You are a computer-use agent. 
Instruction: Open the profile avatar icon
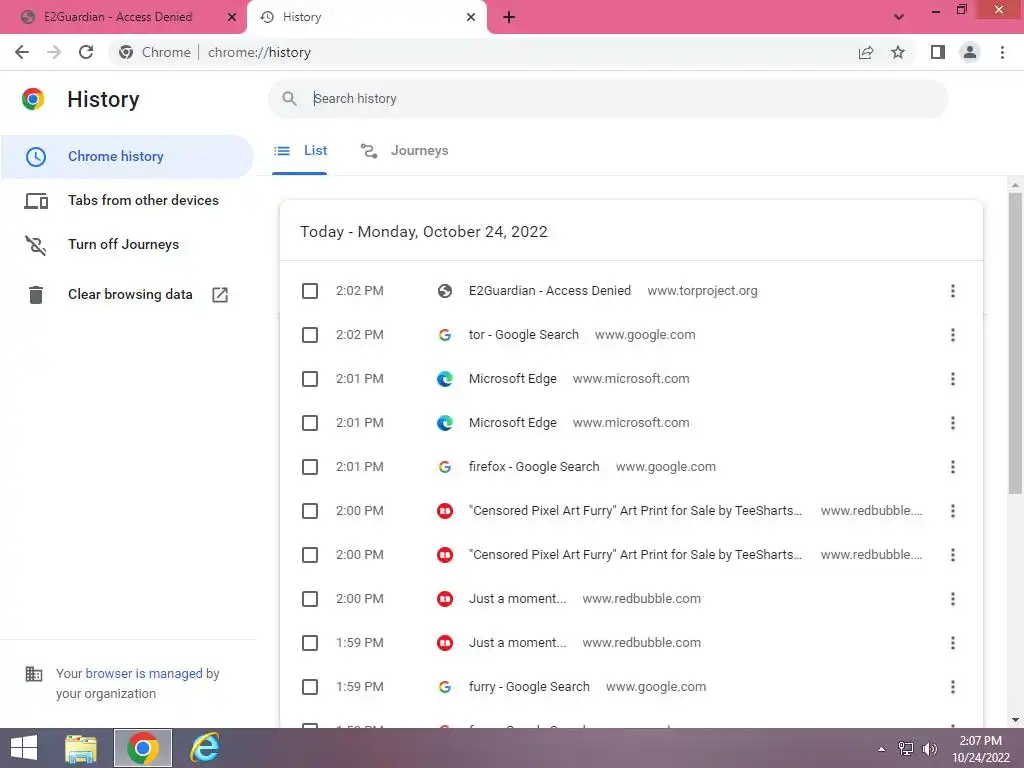click(970, 52)
